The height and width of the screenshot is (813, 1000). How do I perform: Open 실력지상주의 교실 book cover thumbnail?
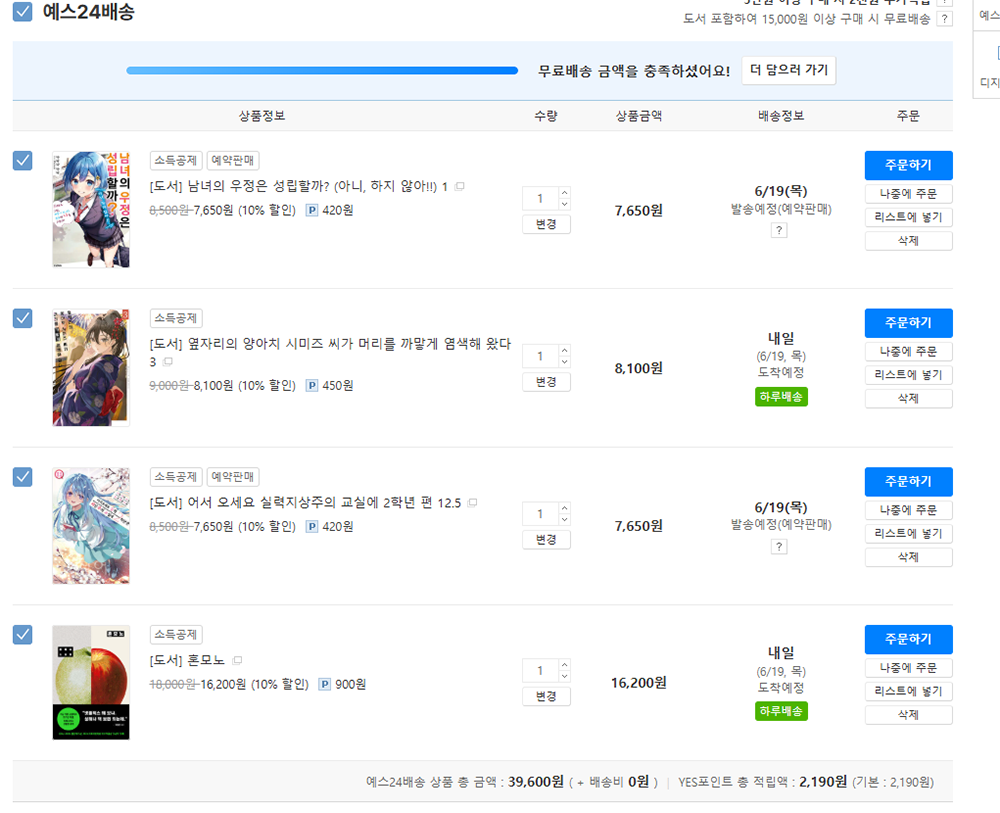coord(91,525)
